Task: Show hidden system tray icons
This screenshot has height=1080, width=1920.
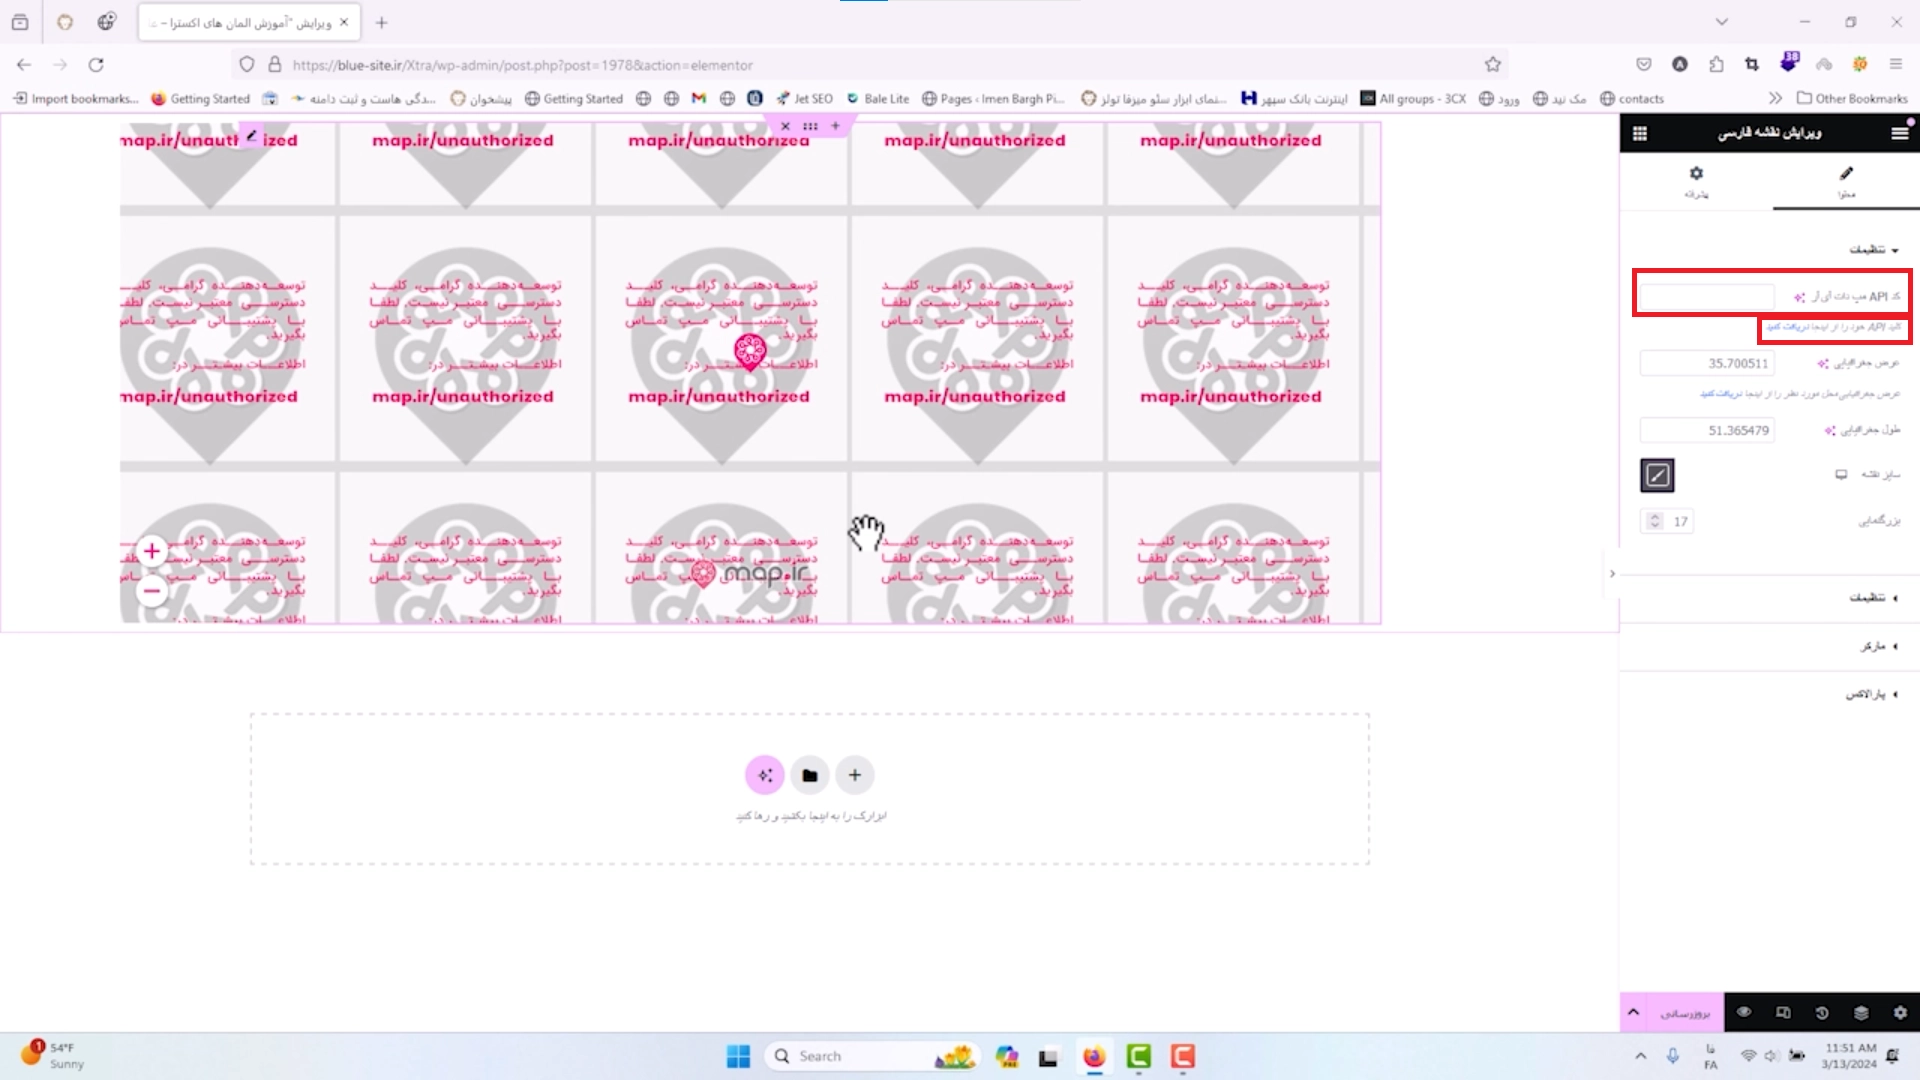Action: 1640,1056
